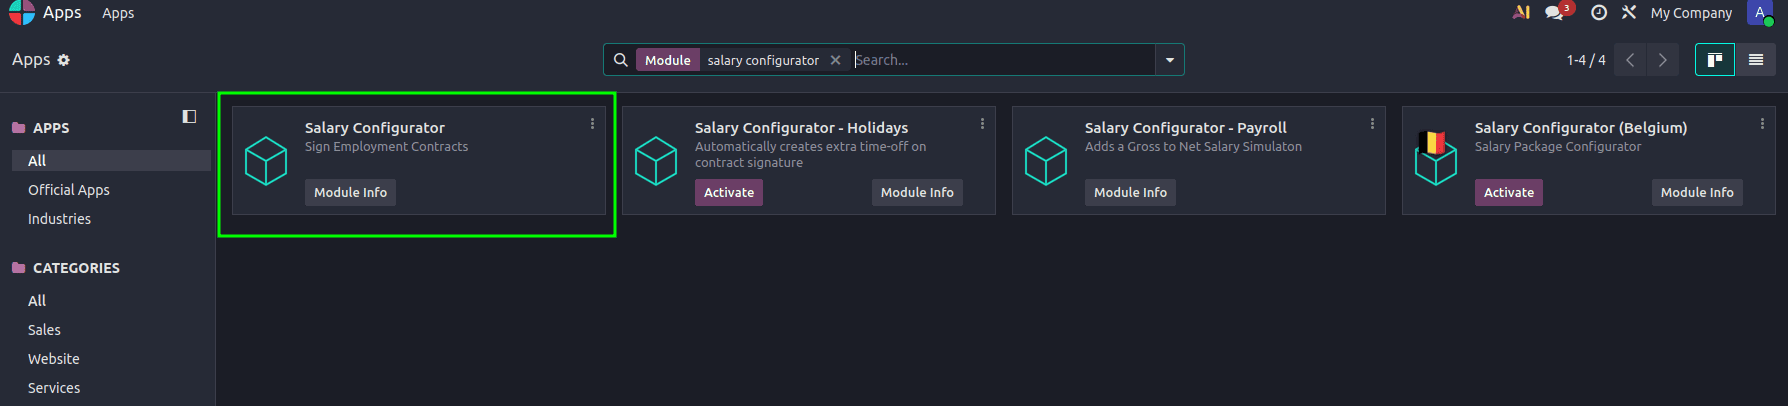Image resolution: width=1788 pixels, height=406 pixels.
Task: Open kebab menu on Salary Configurator card
Action: pyautogui.click(x=592, y=123)
